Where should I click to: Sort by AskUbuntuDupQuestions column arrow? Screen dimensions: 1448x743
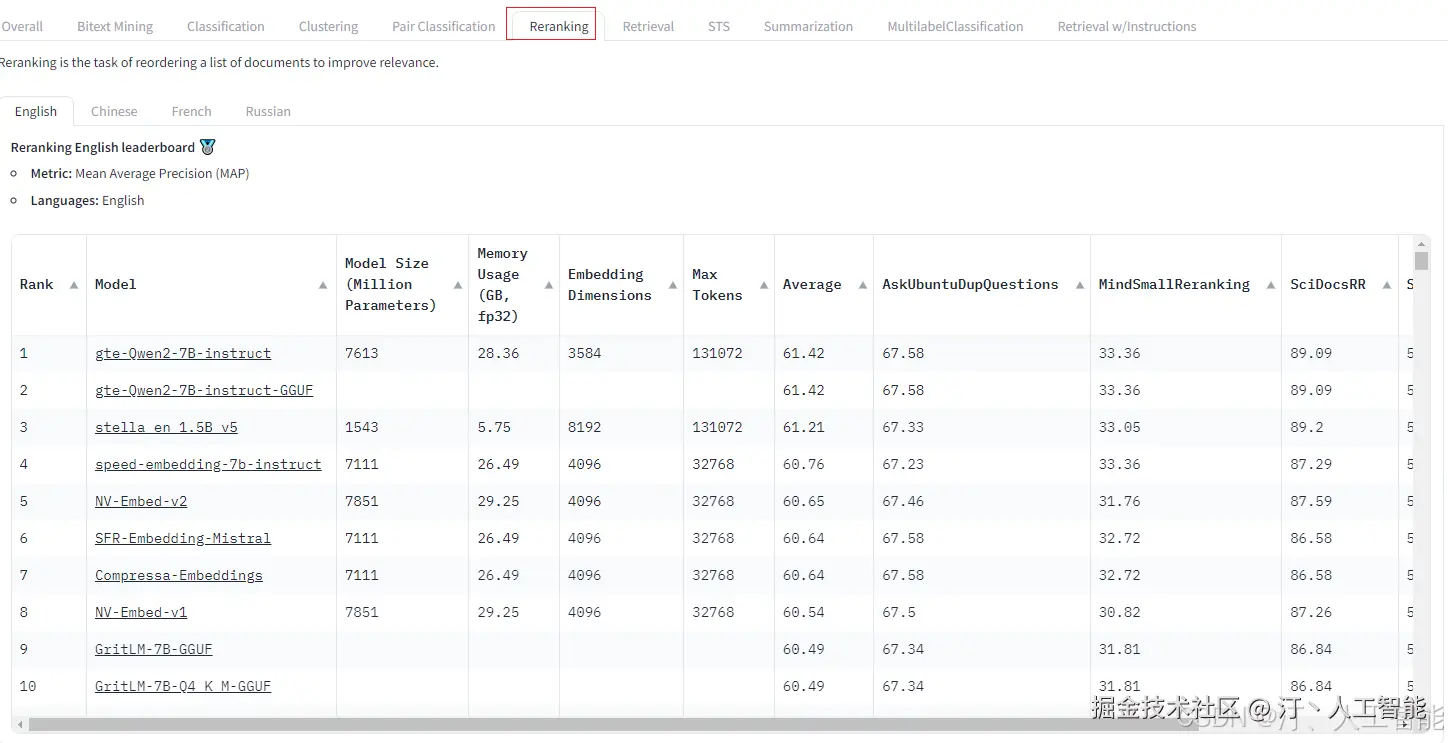[1079, 285]
